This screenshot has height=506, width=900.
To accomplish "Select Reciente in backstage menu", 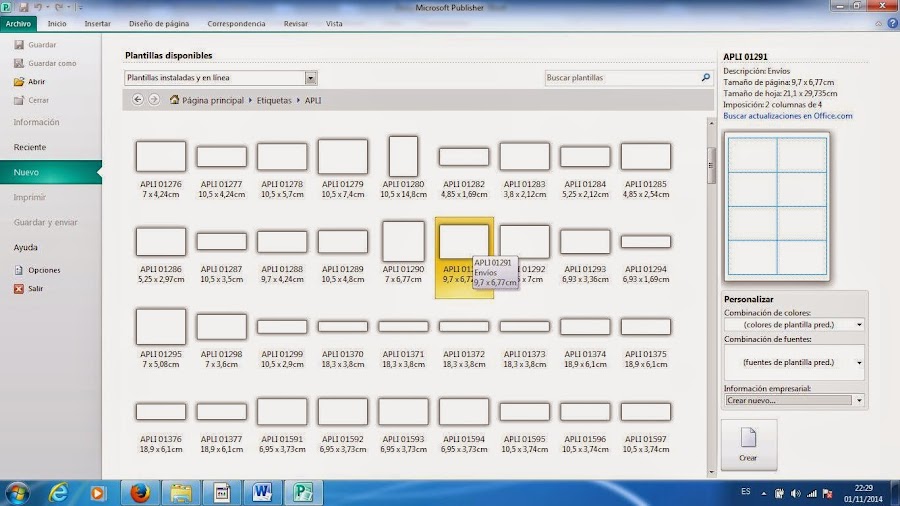I will tap(30, 147).
